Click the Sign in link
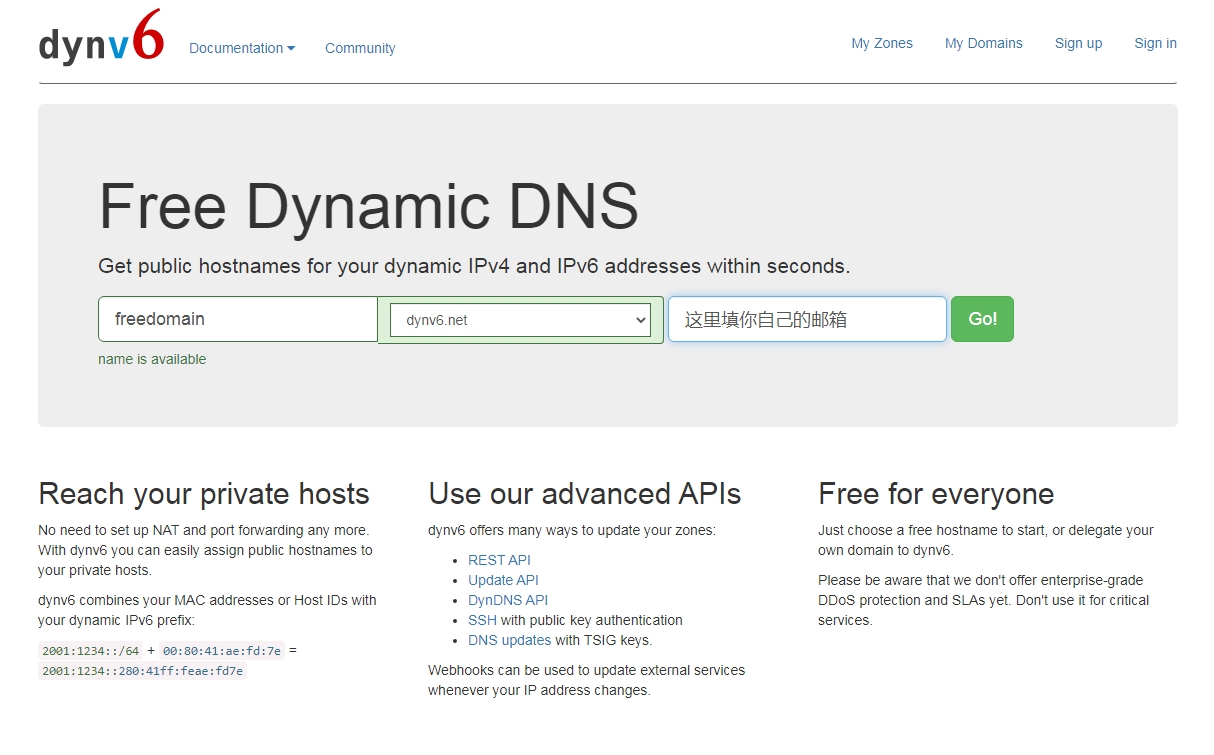The height and width of the screenshot is (755, 1214). pyautogui.click(x=1155, y=43)
